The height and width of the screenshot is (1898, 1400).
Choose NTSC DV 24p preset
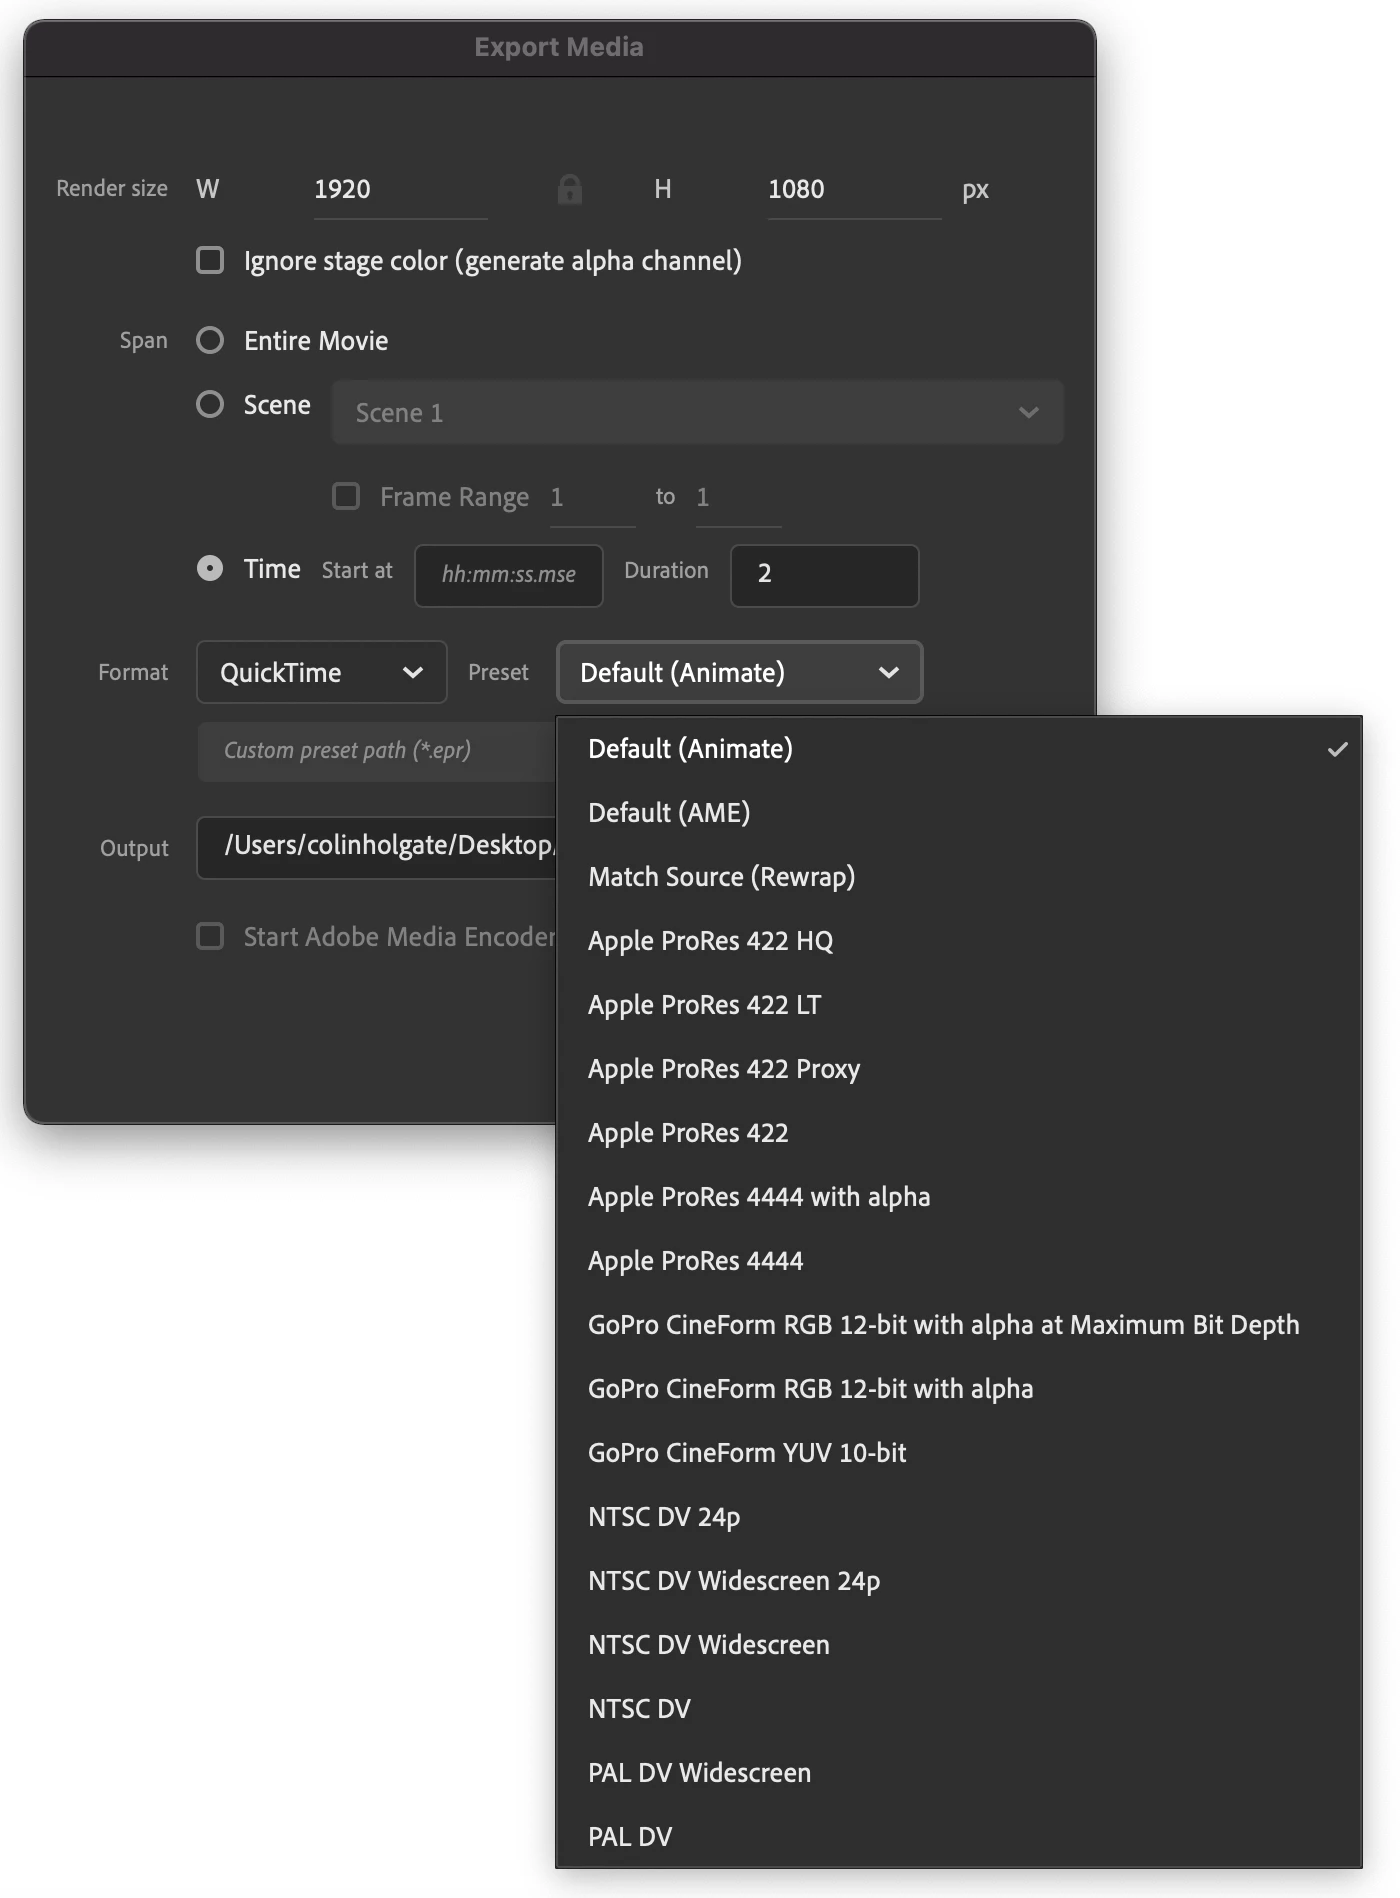[x=959, y=1517]
